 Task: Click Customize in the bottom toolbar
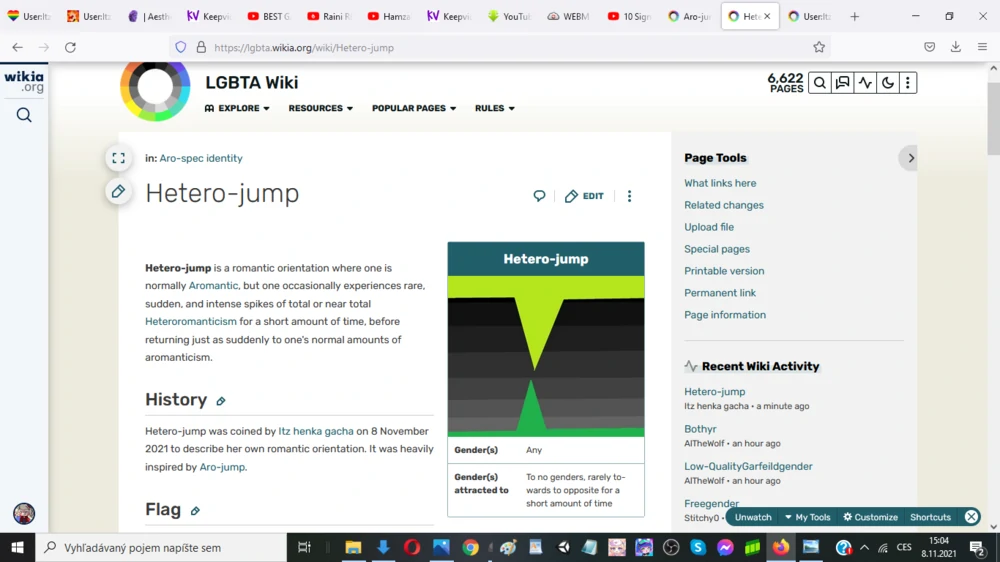click(871, 517)
